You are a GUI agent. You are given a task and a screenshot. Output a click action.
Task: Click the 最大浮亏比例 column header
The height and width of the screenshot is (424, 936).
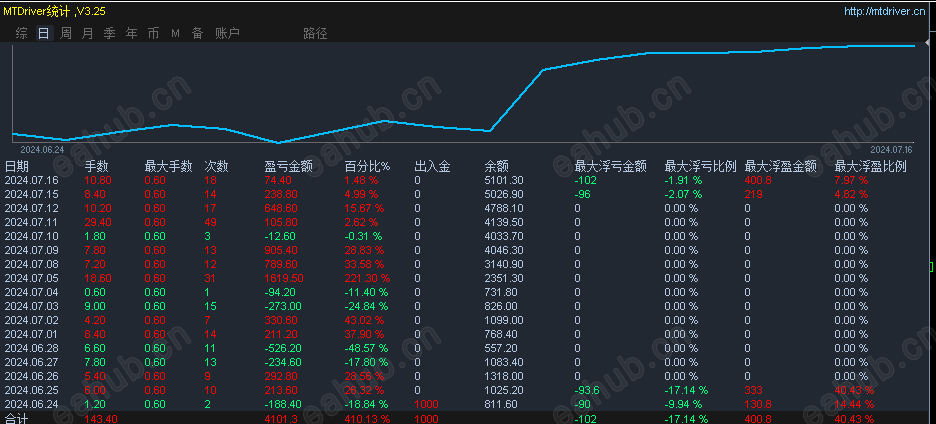coord(701,166)
